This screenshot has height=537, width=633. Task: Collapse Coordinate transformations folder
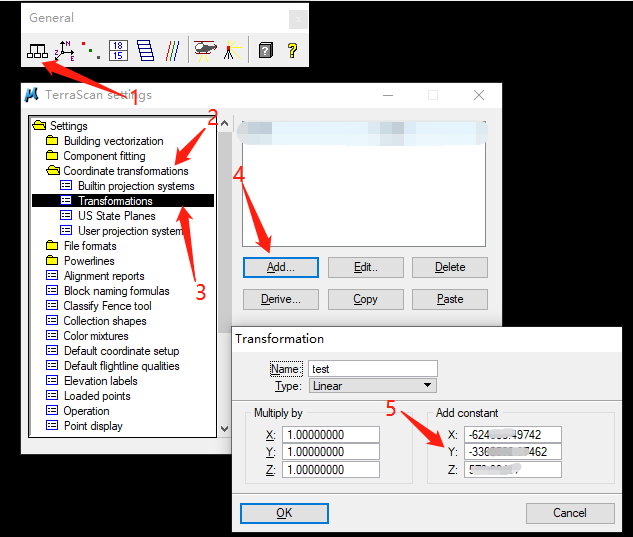point(53,170)
